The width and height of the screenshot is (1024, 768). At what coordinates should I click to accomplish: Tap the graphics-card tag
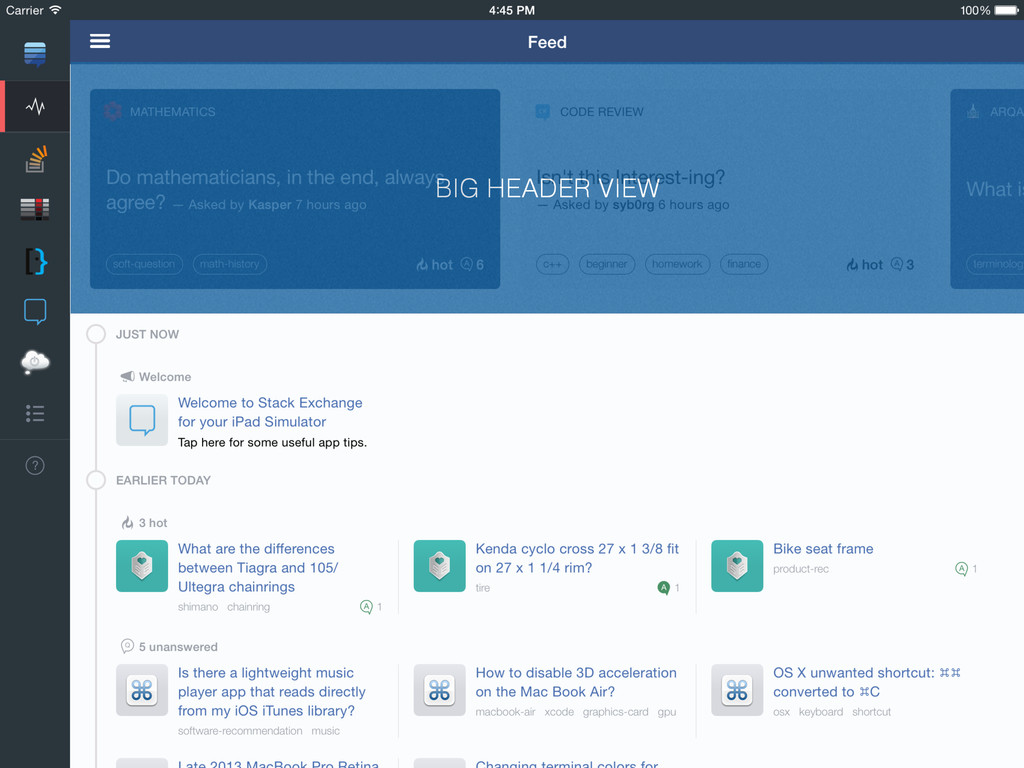click(x=615, y=712)
